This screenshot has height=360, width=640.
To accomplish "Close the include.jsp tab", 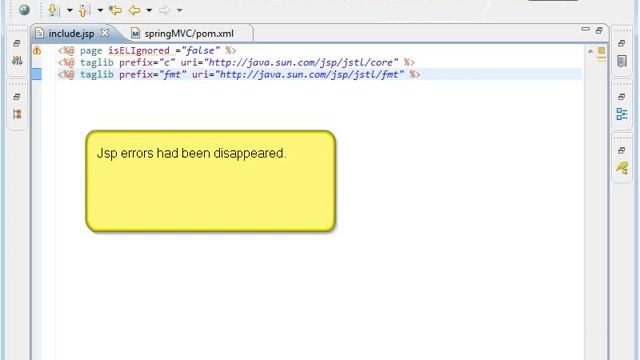I will 105,33.
